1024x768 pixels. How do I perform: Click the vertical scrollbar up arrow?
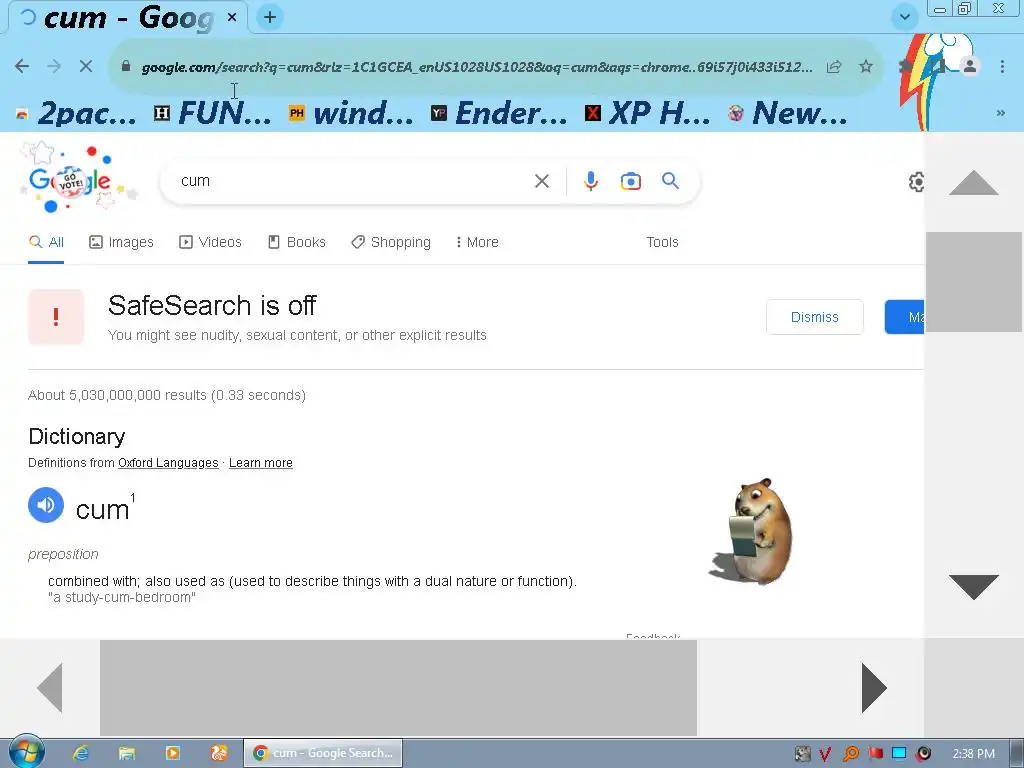974,182
